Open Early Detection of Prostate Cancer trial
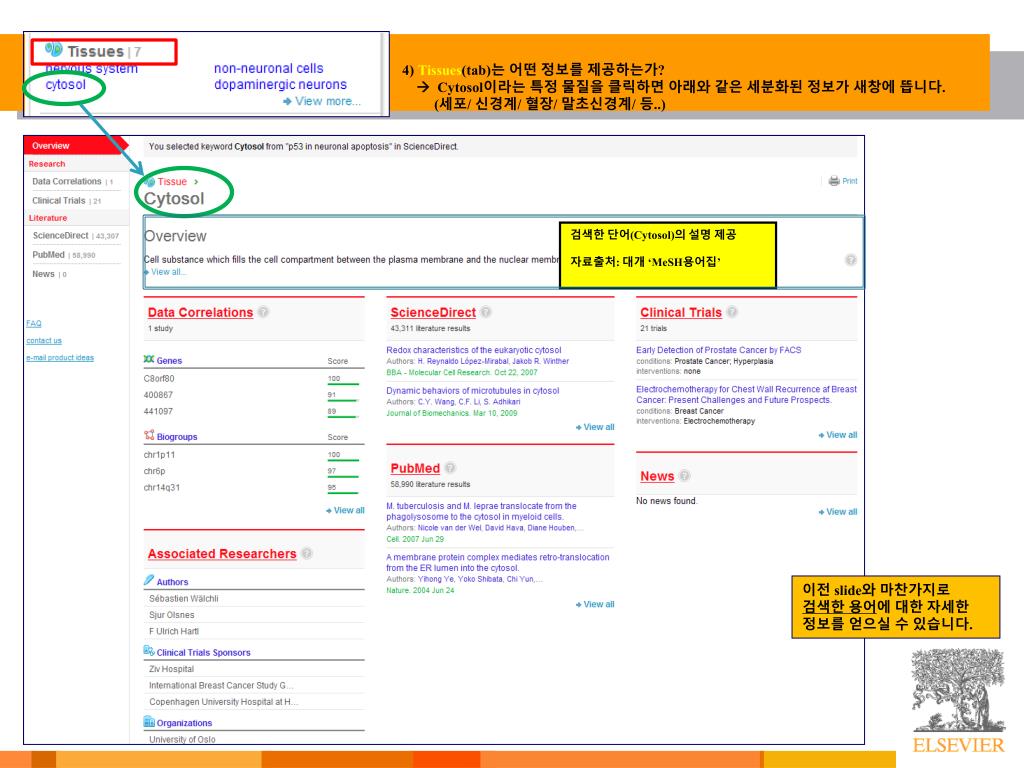 pos(718,350)
